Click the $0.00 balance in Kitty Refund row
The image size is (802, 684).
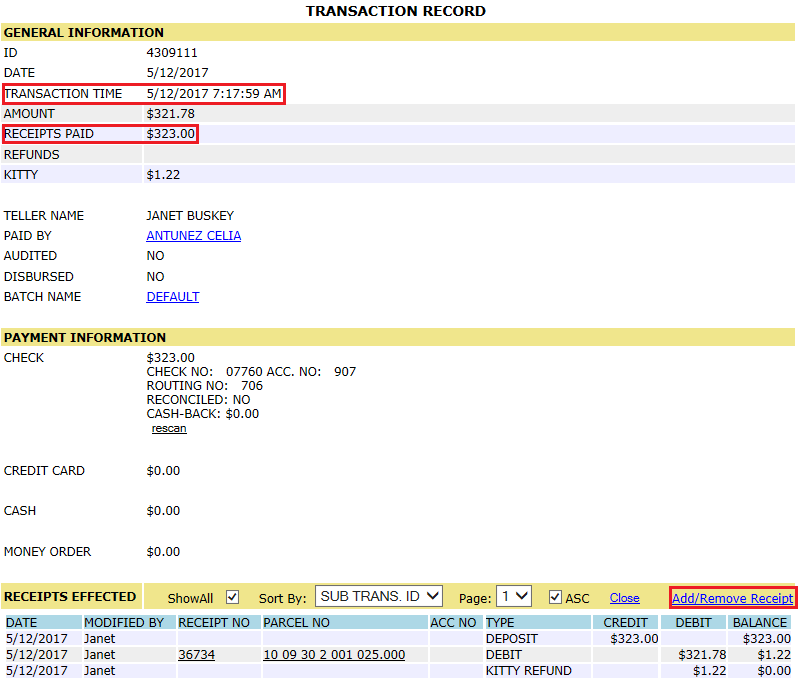click(x=774, y=671)
